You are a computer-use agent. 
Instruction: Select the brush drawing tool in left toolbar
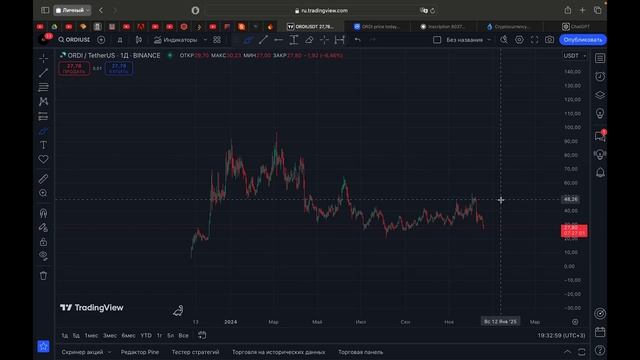pos(43,131)
